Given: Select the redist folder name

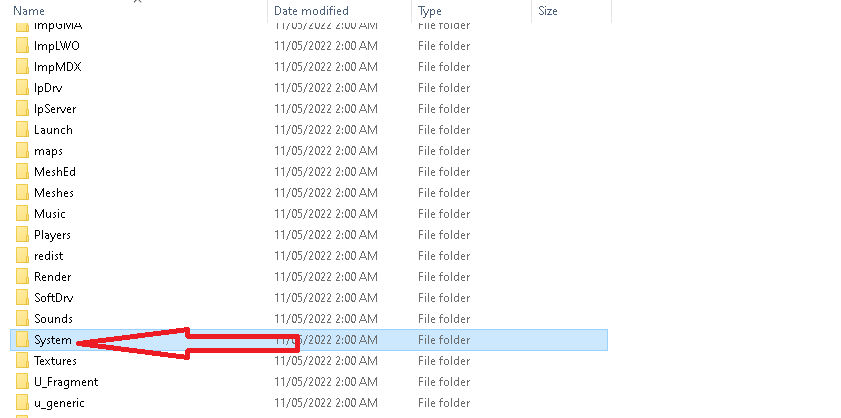Looking at the screenshot, I should [x=48, y=256].
